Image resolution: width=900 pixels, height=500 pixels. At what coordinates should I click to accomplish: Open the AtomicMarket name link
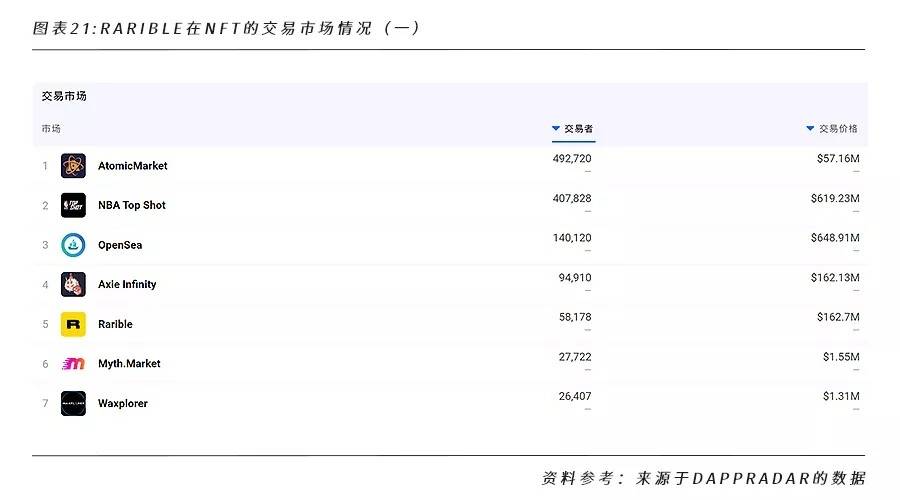point(133,166)
